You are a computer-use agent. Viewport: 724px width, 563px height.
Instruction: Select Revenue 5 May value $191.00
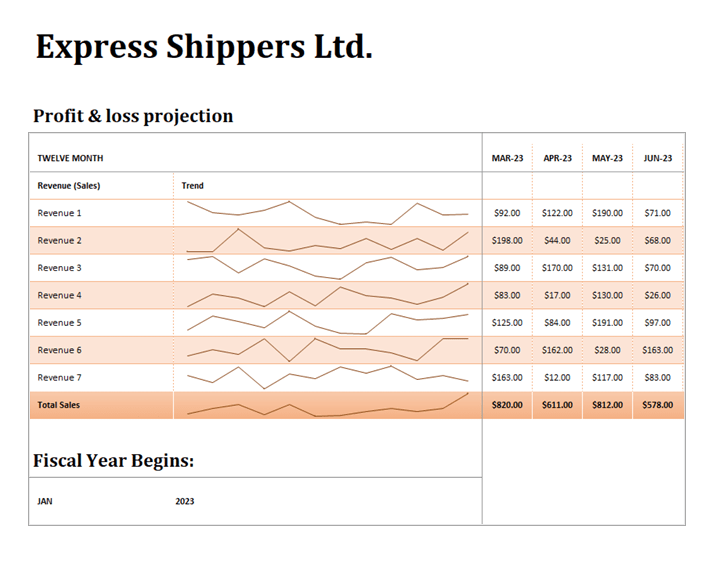607,323
